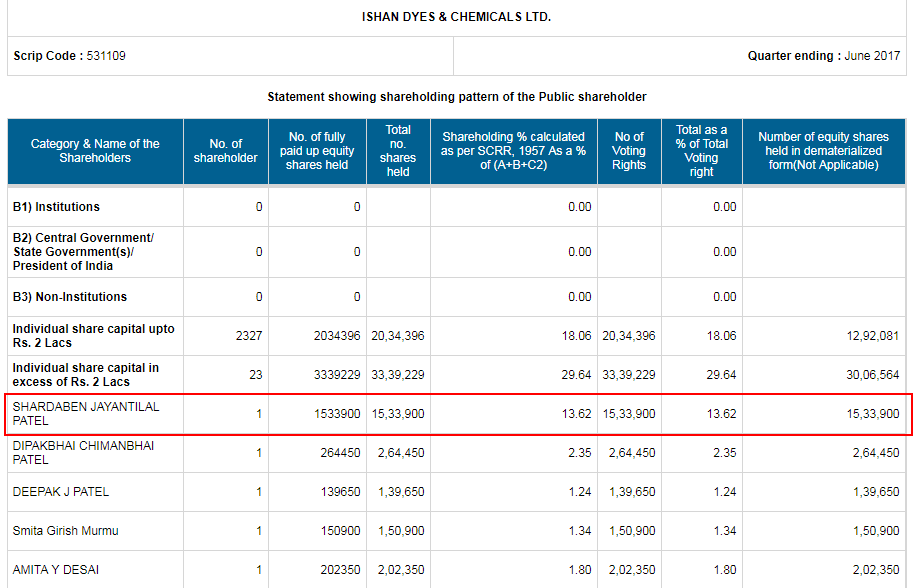The height and width of the screenshot is (588, 923).
Task: Click shareholding percentage 2.35 in the SCRR column
Action: (580, 453)
